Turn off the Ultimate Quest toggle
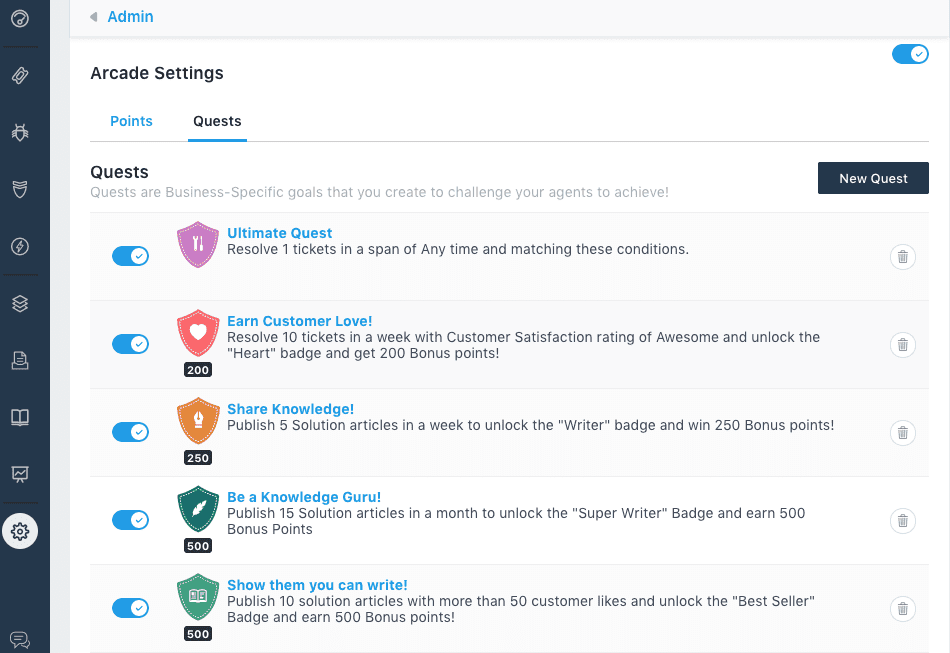950x653 pixels. pyautogui.click(x=130, y=255)
